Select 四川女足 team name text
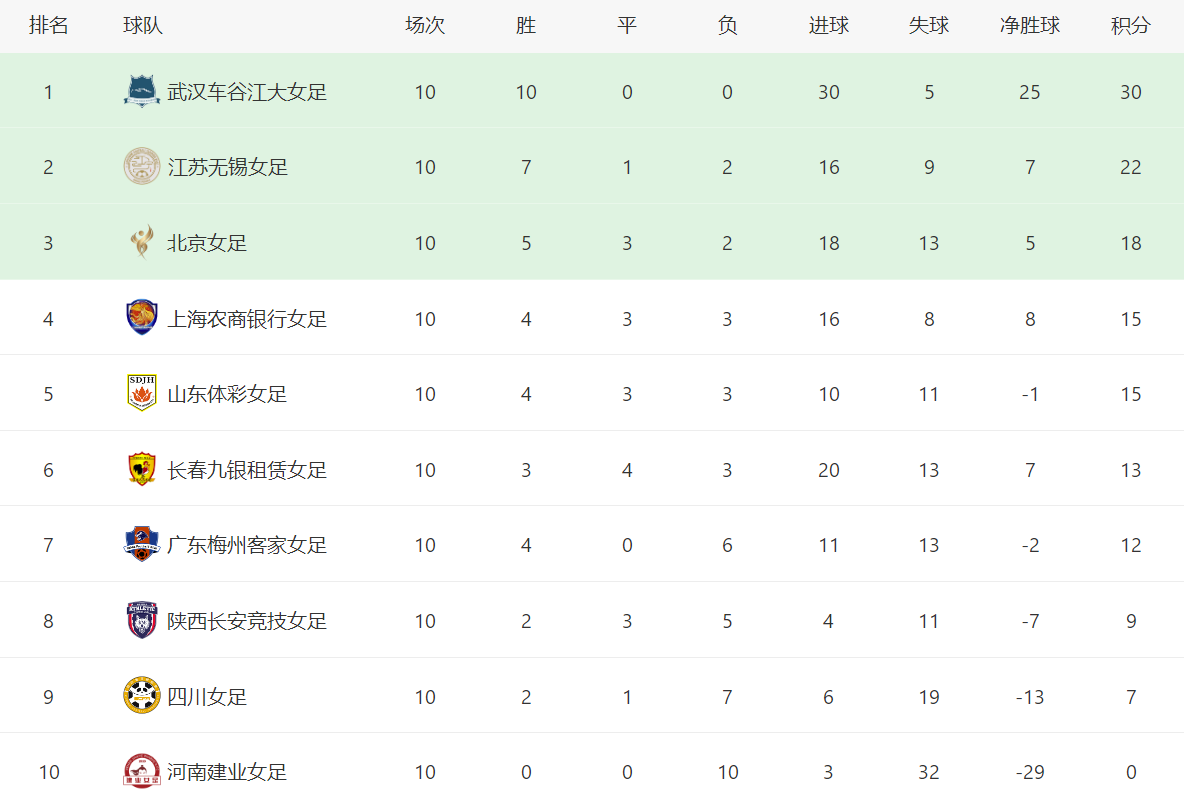The image size is (1184, 803). click(207, 697)
